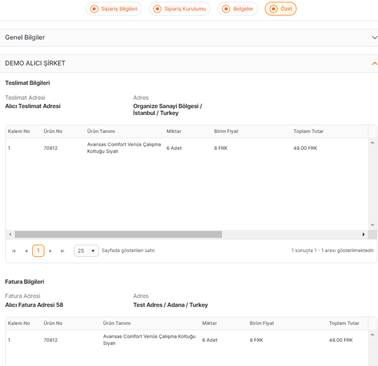The width and height of the screenshot is (378, 366).
Task: Switch to the Belgeler step tab
Action: [x=237, y=9]
